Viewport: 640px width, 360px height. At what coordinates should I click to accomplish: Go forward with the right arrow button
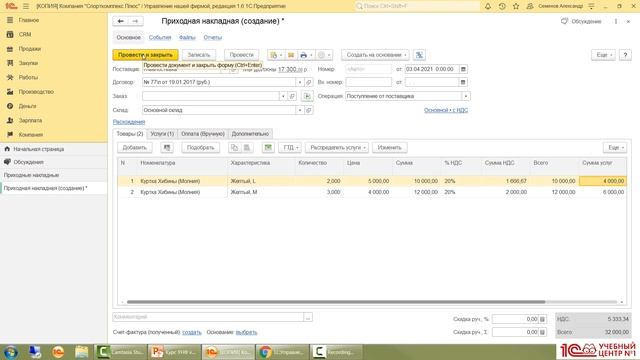[135, 21]
